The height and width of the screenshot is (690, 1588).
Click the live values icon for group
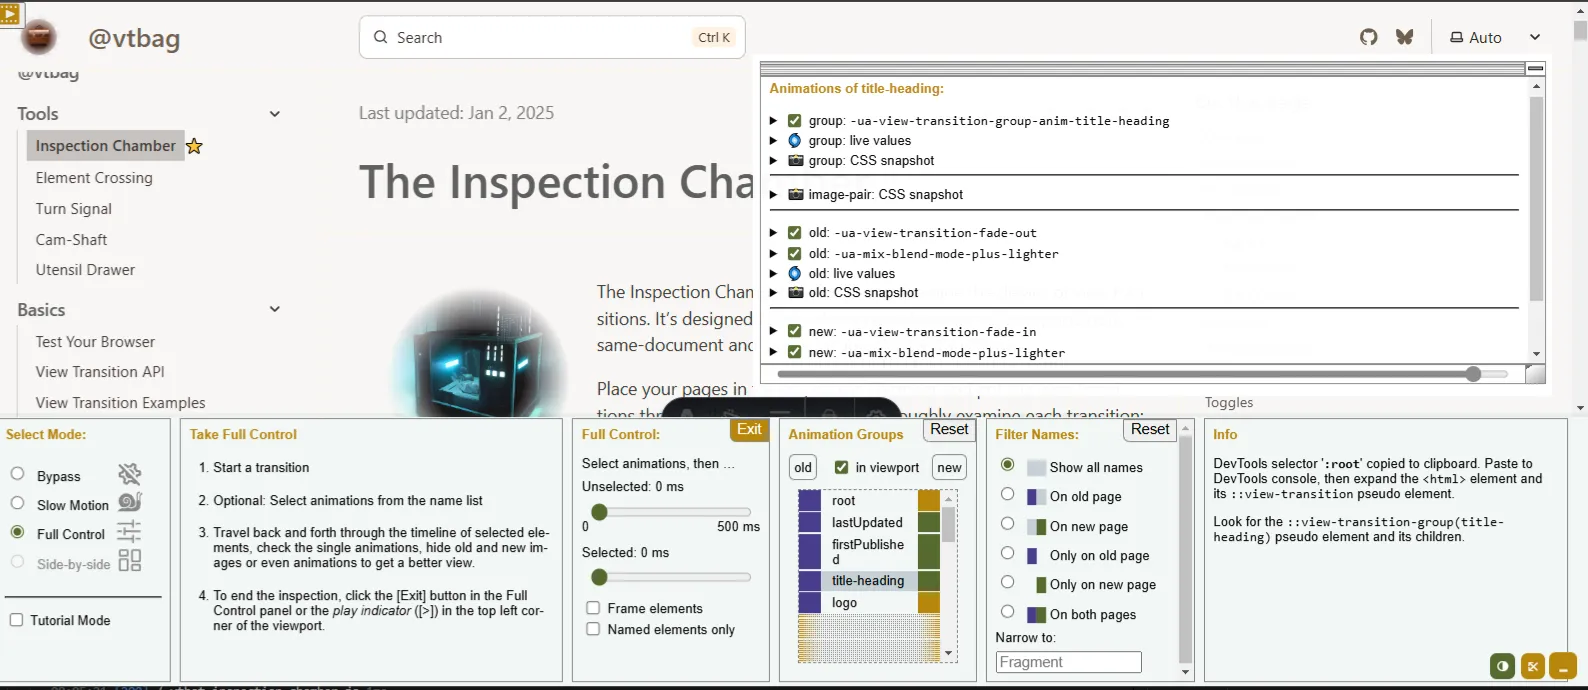[x=795, y=140]
